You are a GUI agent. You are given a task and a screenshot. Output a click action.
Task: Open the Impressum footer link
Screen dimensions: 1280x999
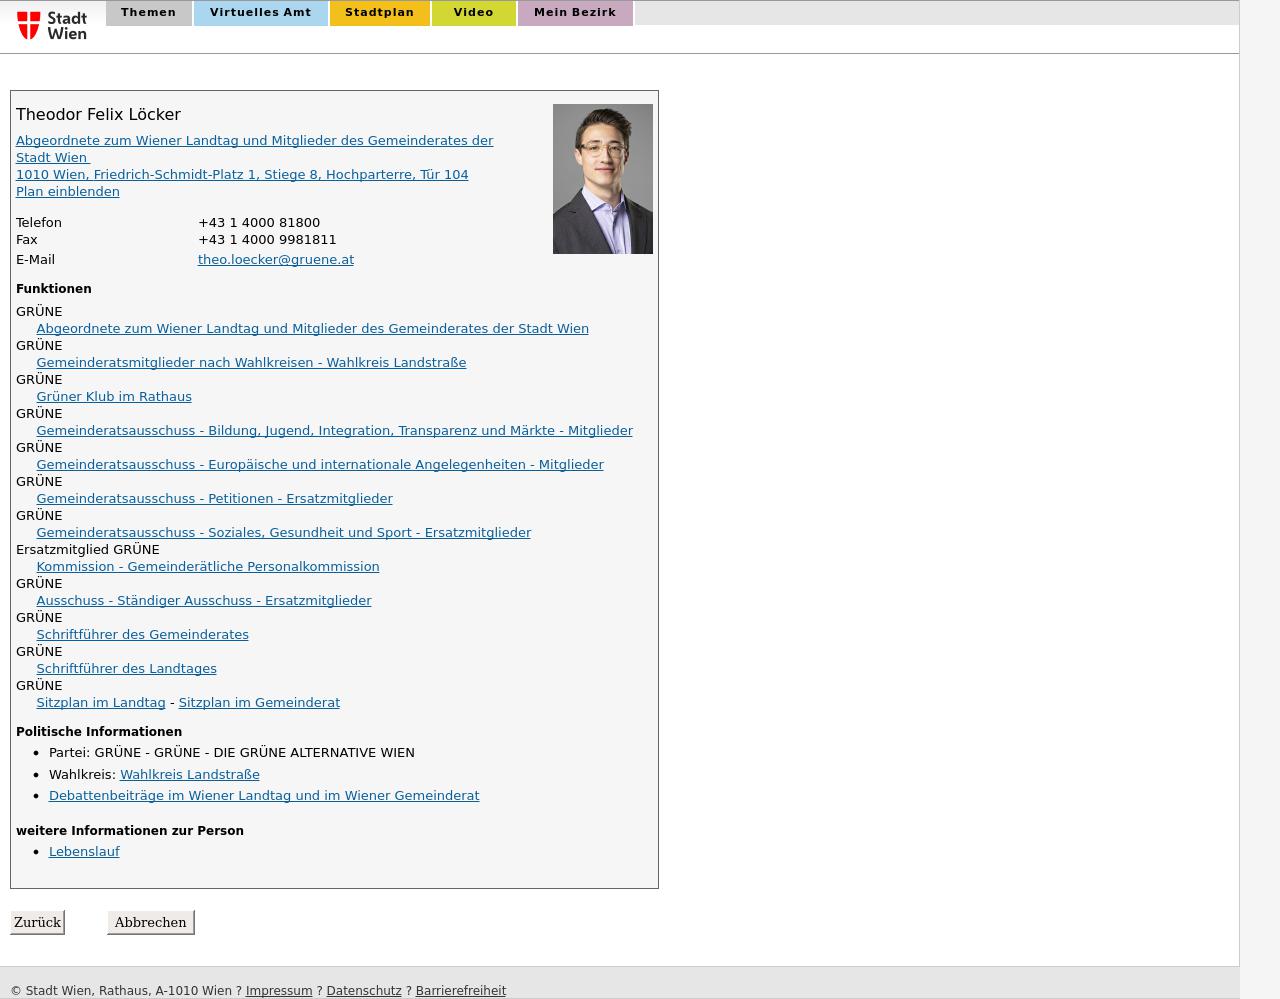pyautogui.click(x=278, y=991)
